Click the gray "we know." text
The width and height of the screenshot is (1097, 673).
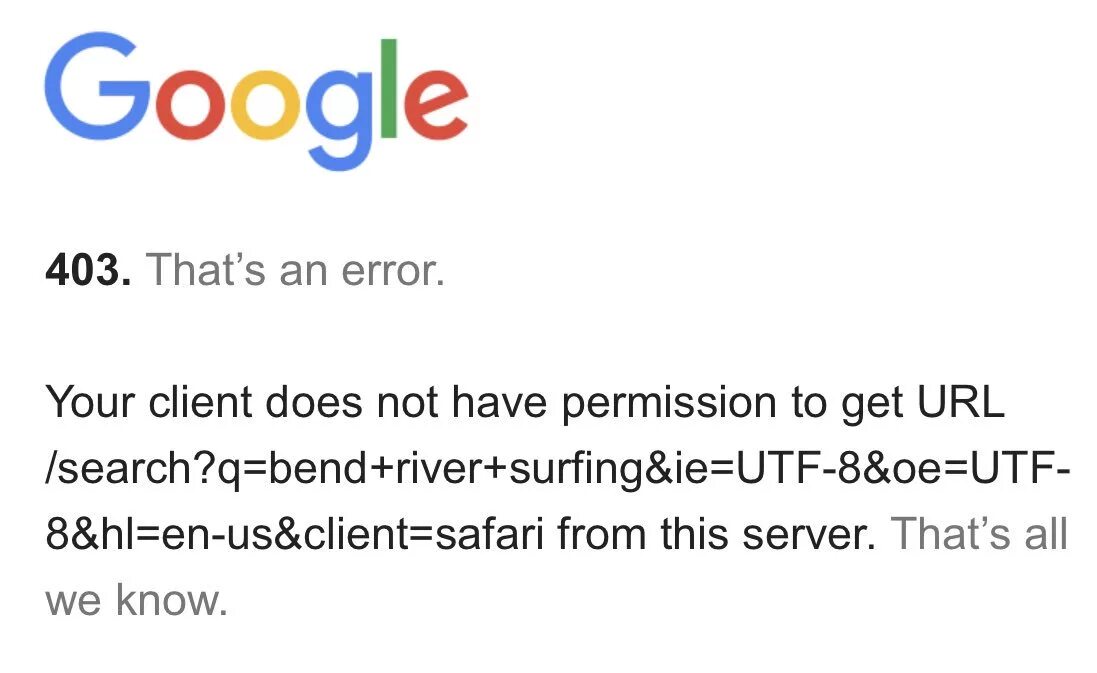pos(137,601)
